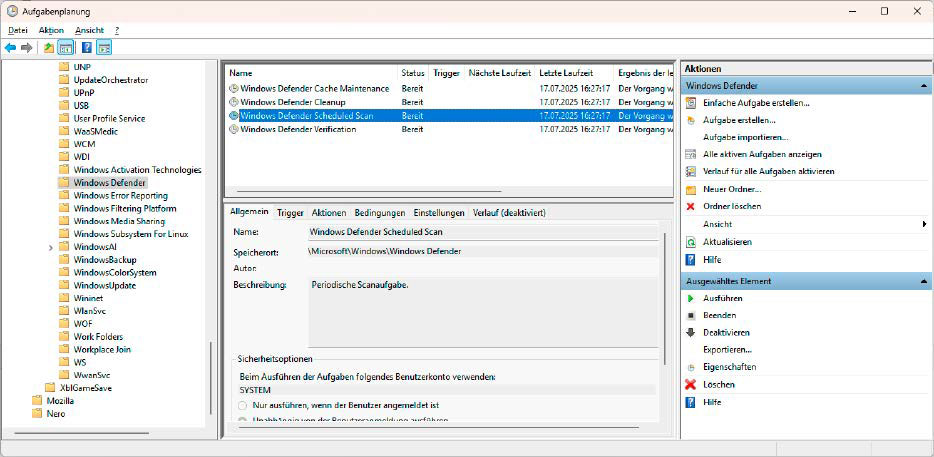934x457 pixels.
Task: Toggle the console tree pane toolbar icon
Action: coord(66,48)
